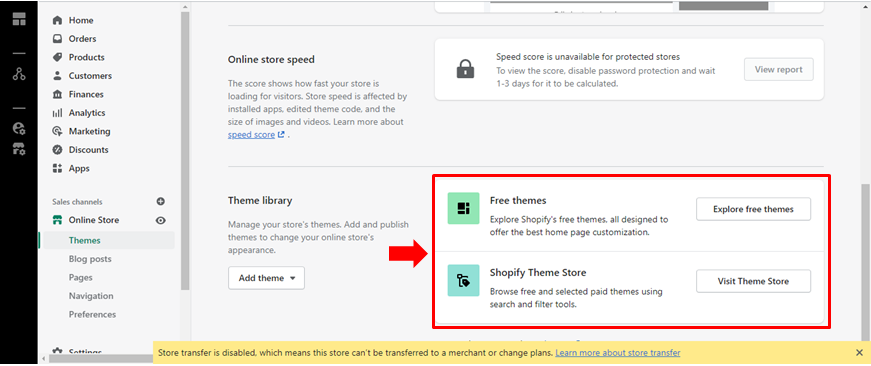This screenshot has height=366, width=871.
Task: Click the Shopify Theme Store title
Action: coord(538,273)
